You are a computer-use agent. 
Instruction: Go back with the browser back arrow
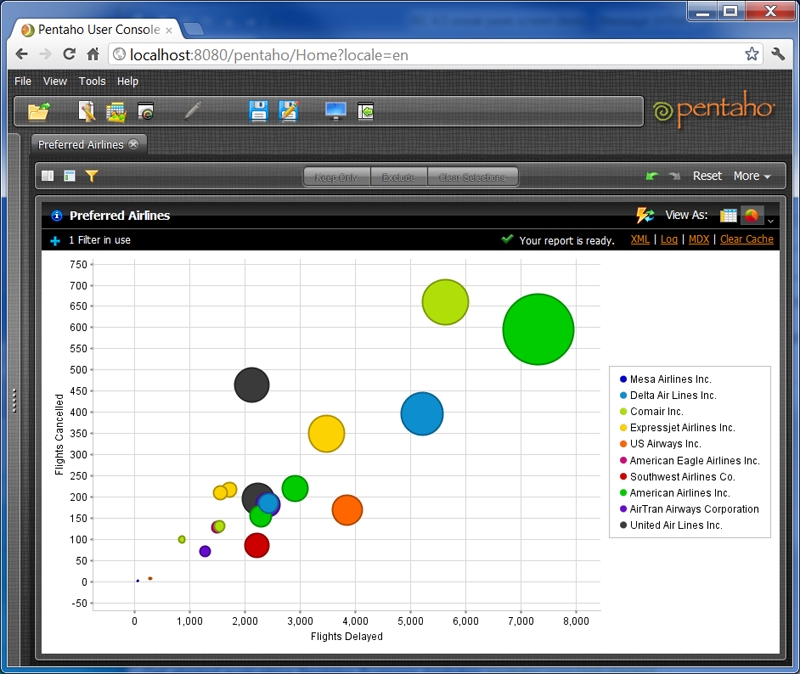(x=21, y=54)
